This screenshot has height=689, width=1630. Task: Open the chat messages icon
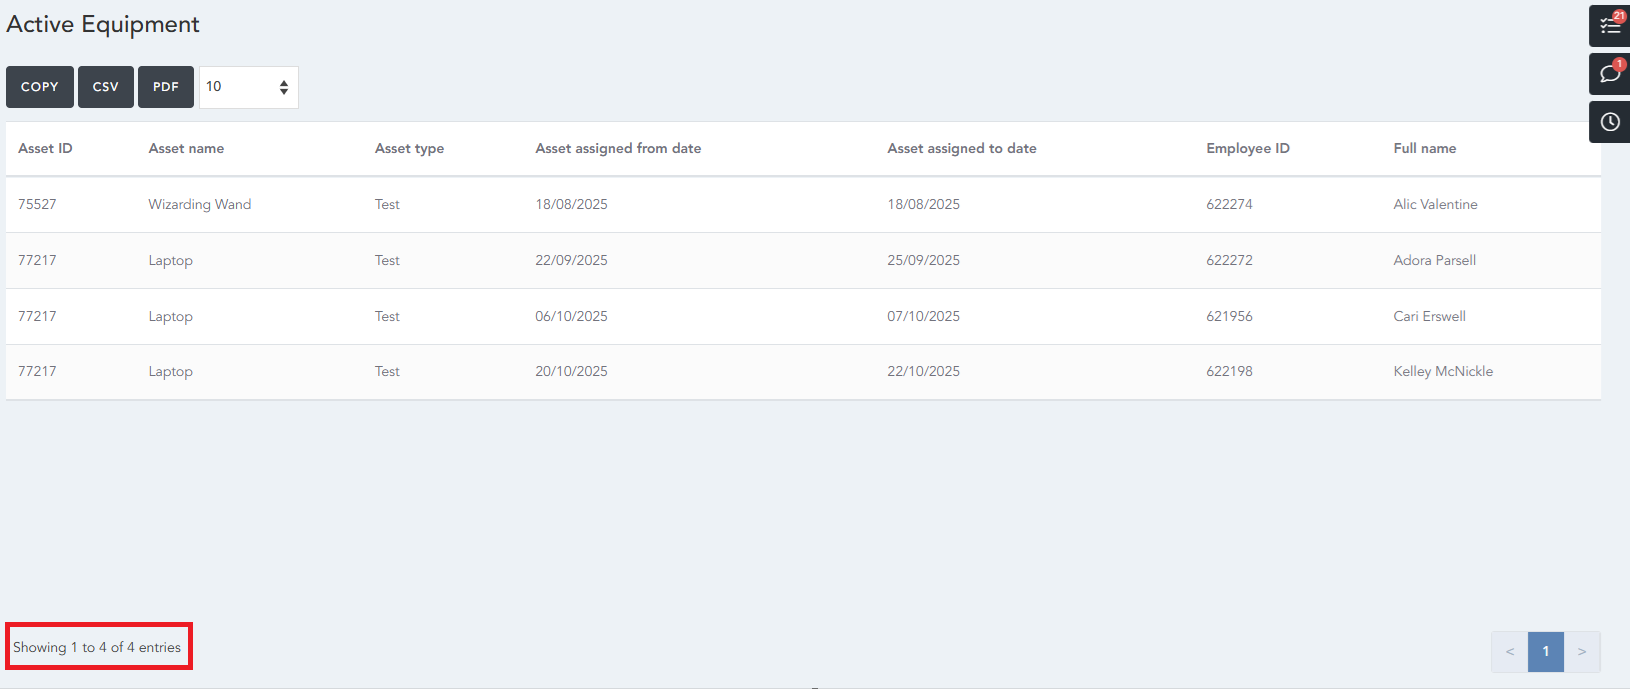[x=1609, y=74]
